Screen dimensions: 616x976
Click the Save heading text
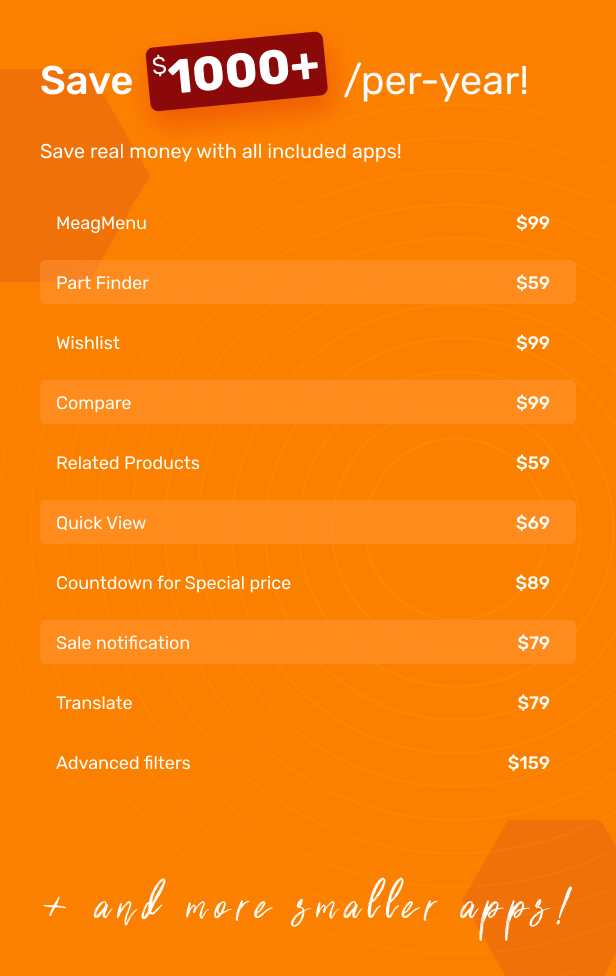[86, 81]
